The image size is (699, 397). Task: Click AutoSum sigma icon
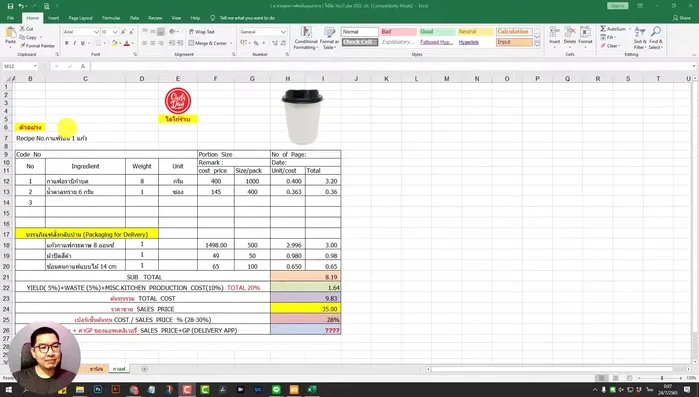click(603, 29)
